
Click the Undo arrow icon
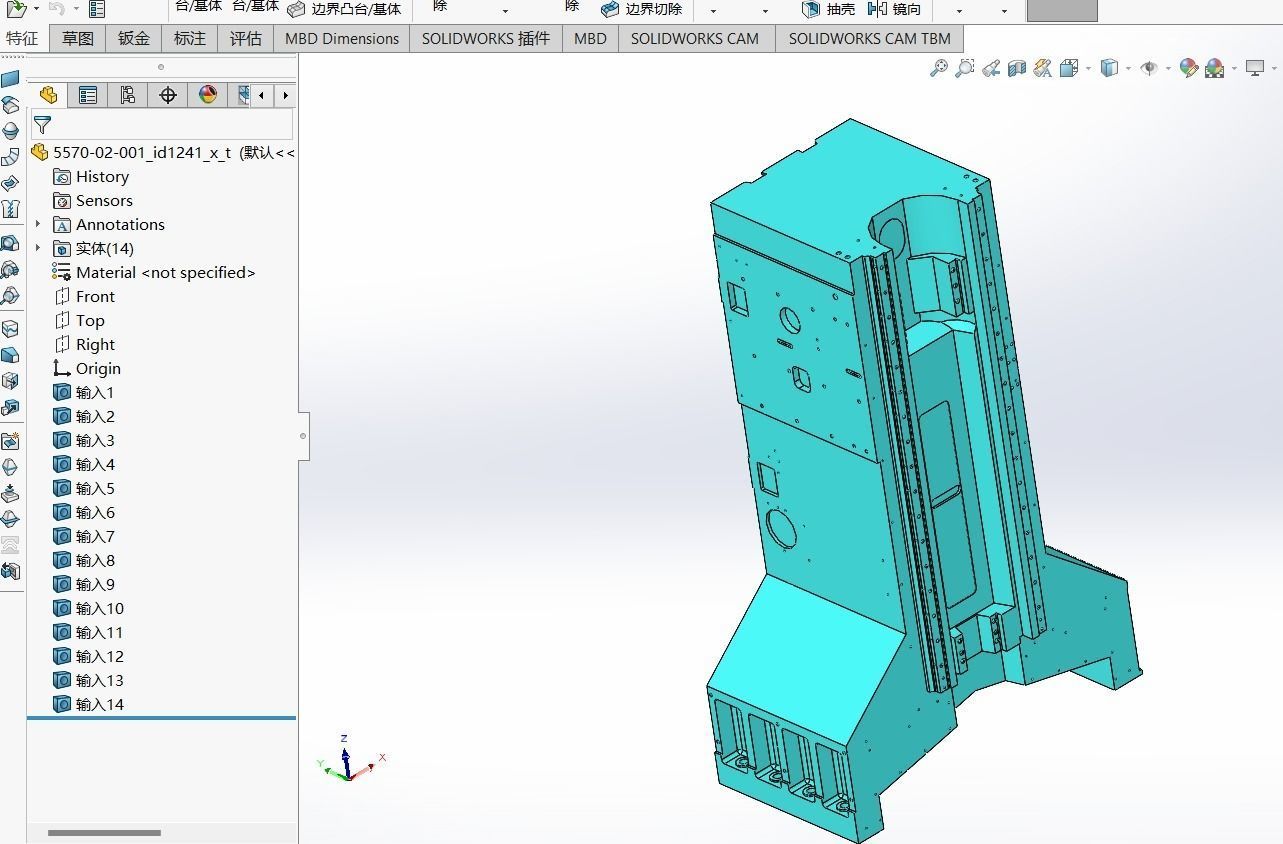pos(57,8)
